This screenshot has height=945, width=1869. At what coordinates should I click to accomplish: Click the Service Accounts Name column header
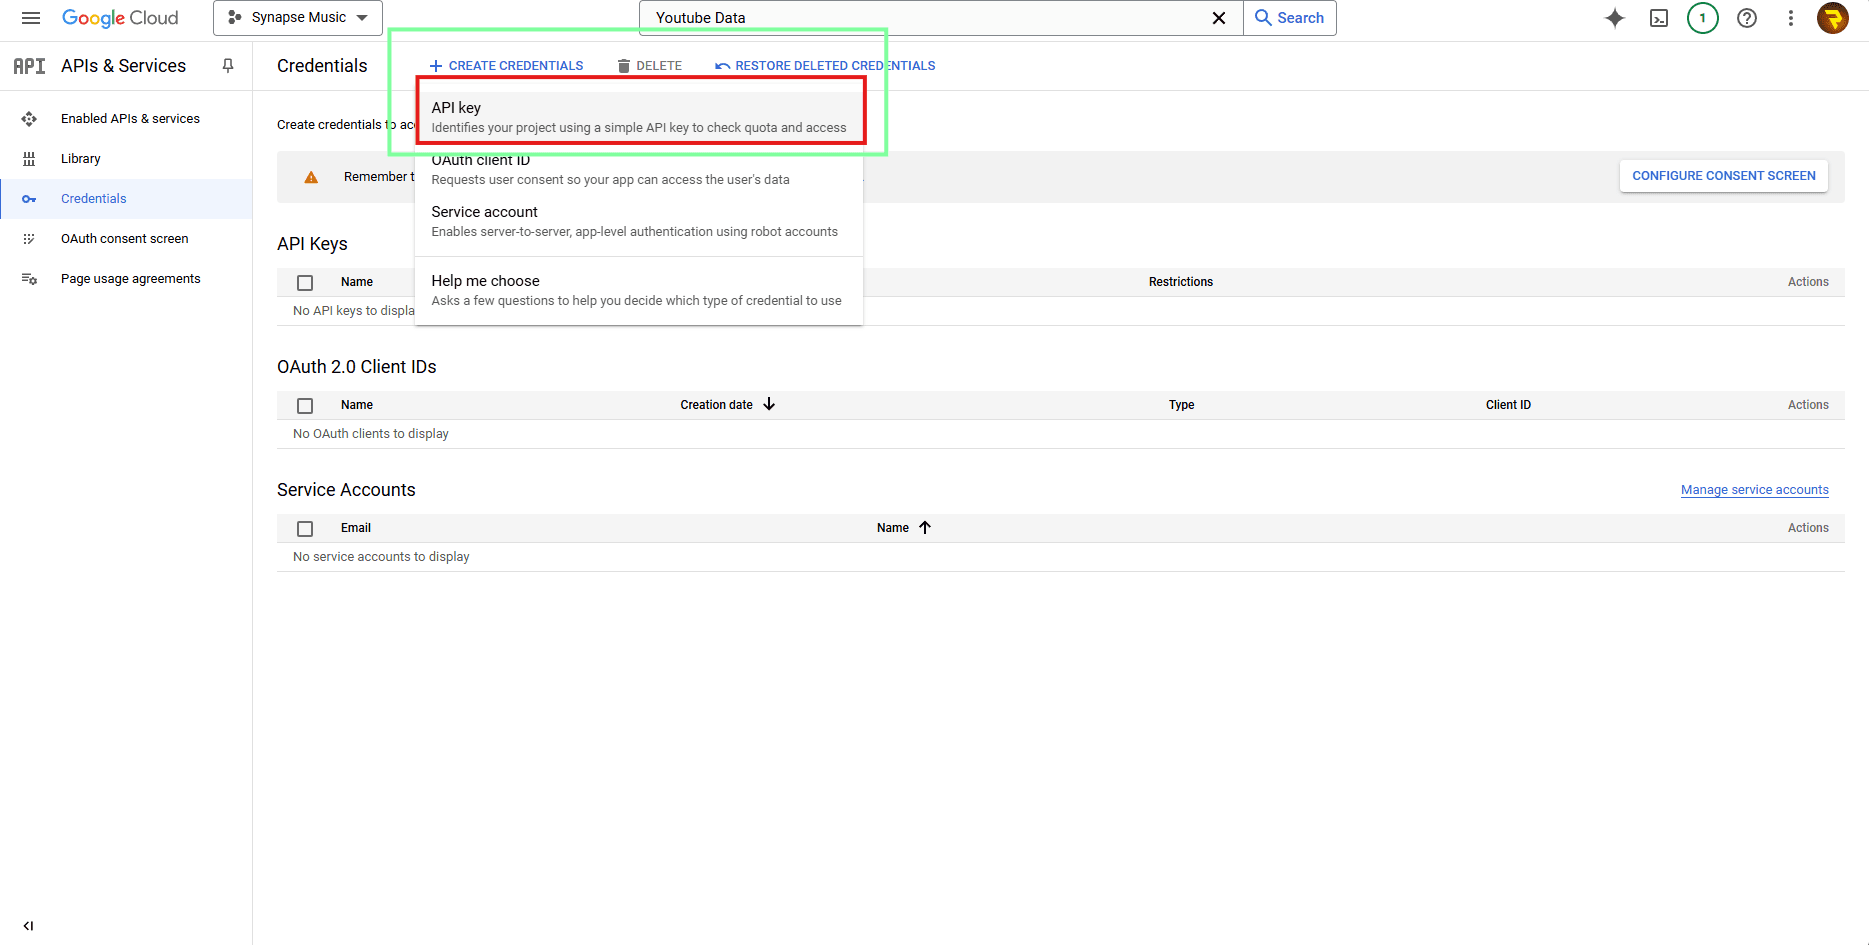point(893,528)
